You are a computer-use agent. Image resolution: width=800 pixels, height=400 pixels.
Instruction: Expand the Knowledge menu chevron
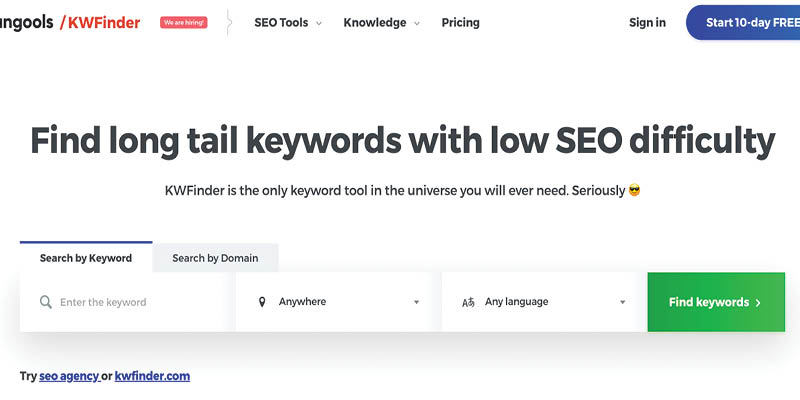point(417,23)
